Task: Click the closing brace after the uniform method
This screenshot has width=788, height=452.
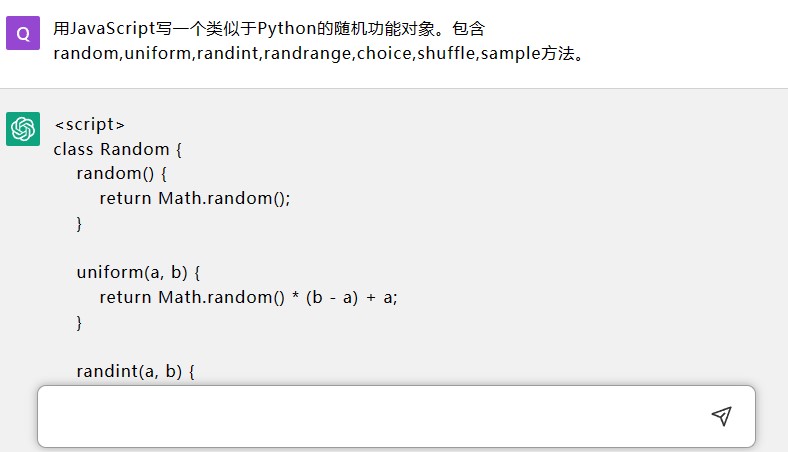Action: (79, 322)
